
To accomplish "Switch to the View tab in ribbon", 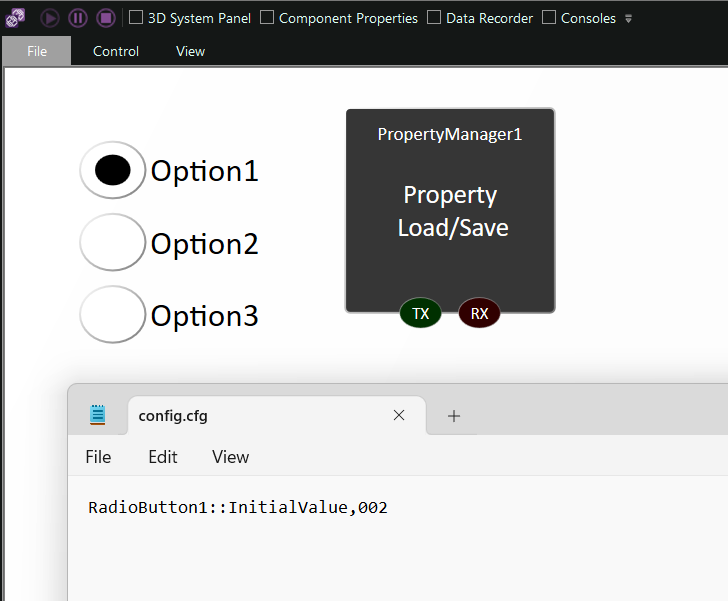I will click(x=190, y=51).
